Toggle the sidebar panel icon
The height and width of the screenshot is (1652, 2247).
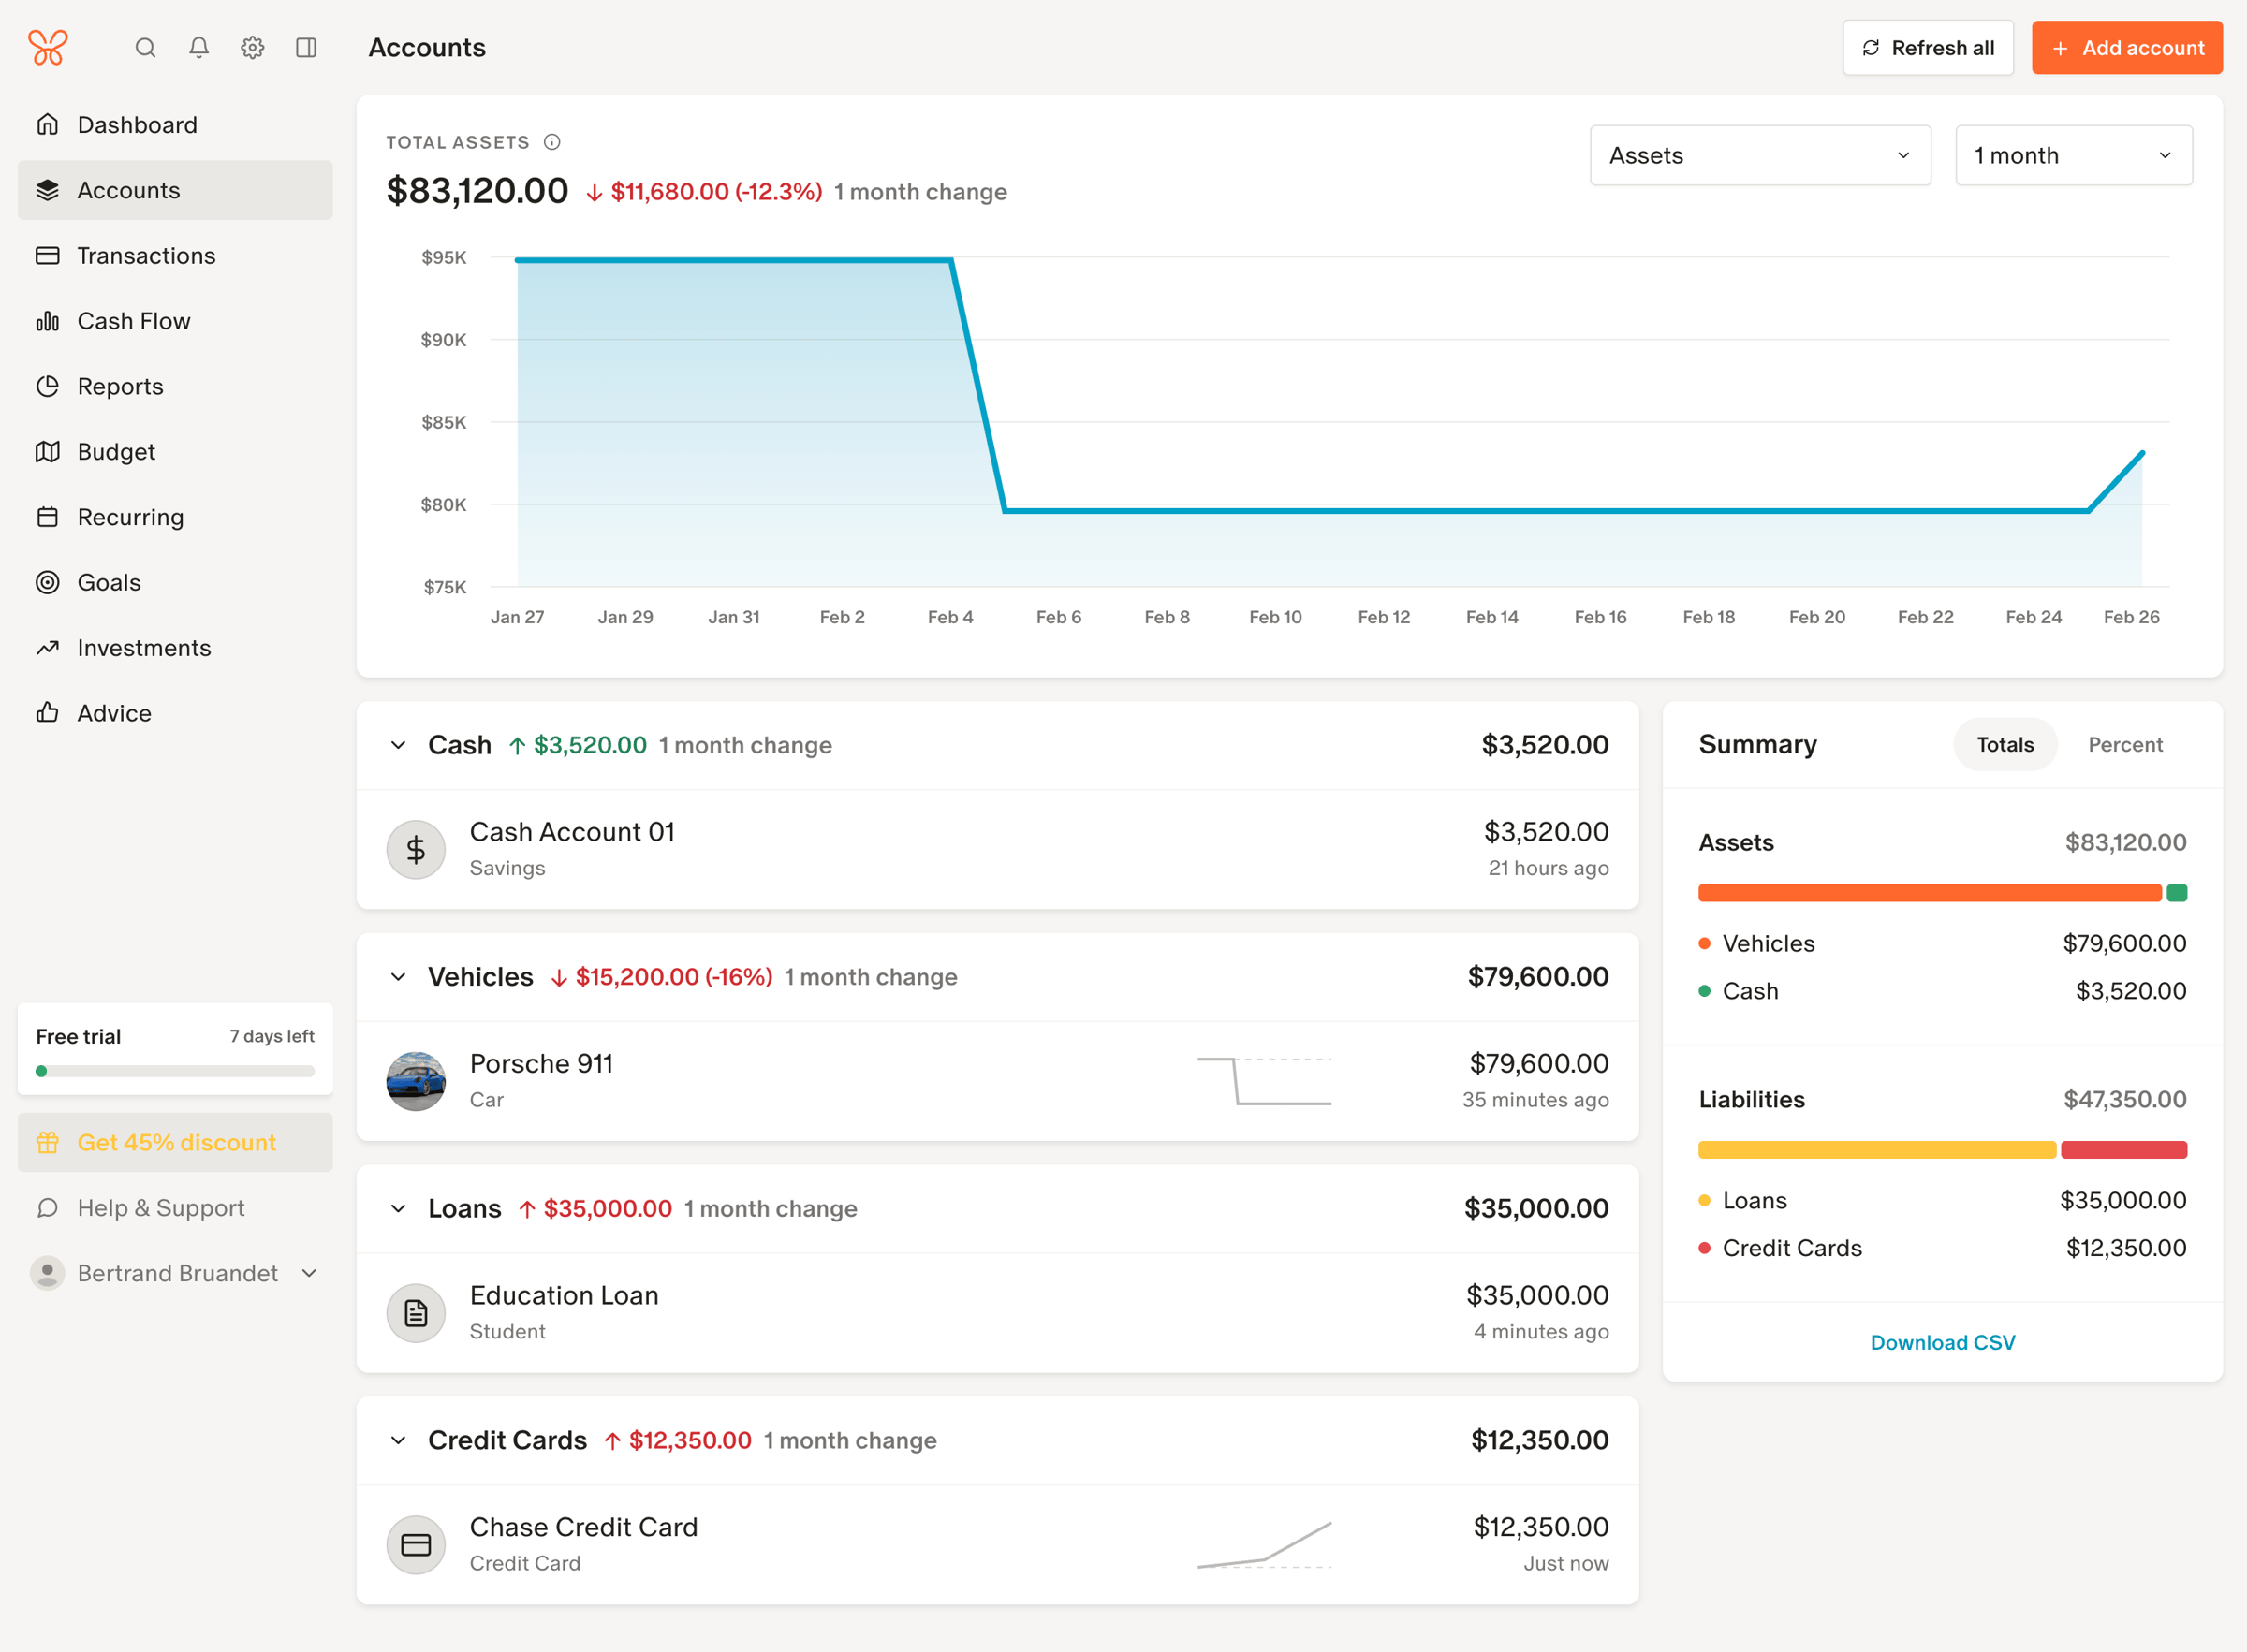click(x=306, y=47)
